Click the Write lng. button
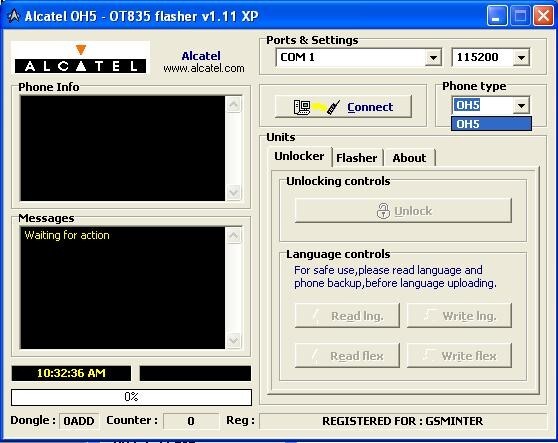Viewport: 558px width, 443px height. 459,316
